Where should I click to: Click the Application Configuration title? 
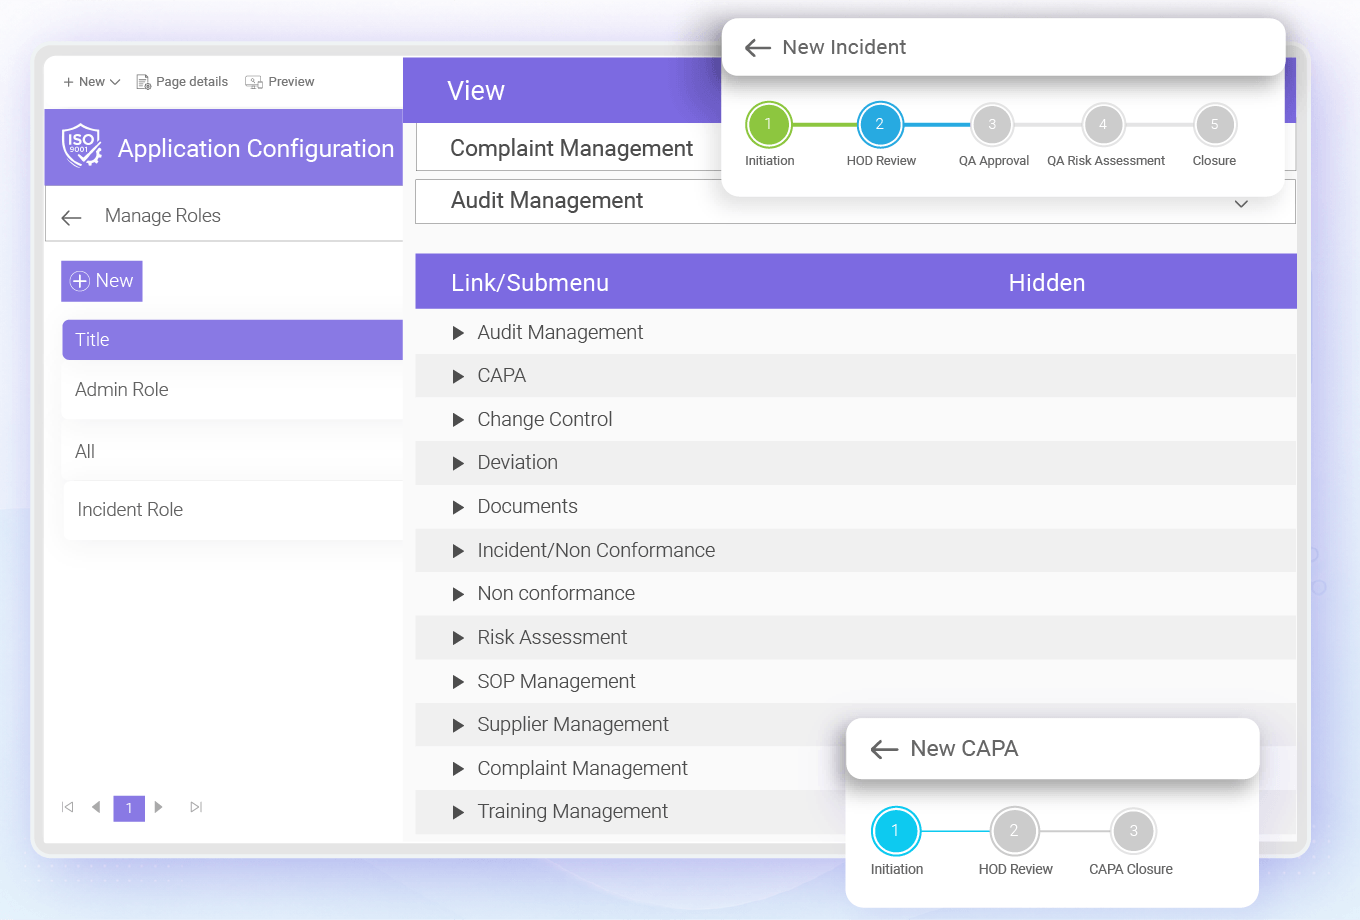coord(256,149)
